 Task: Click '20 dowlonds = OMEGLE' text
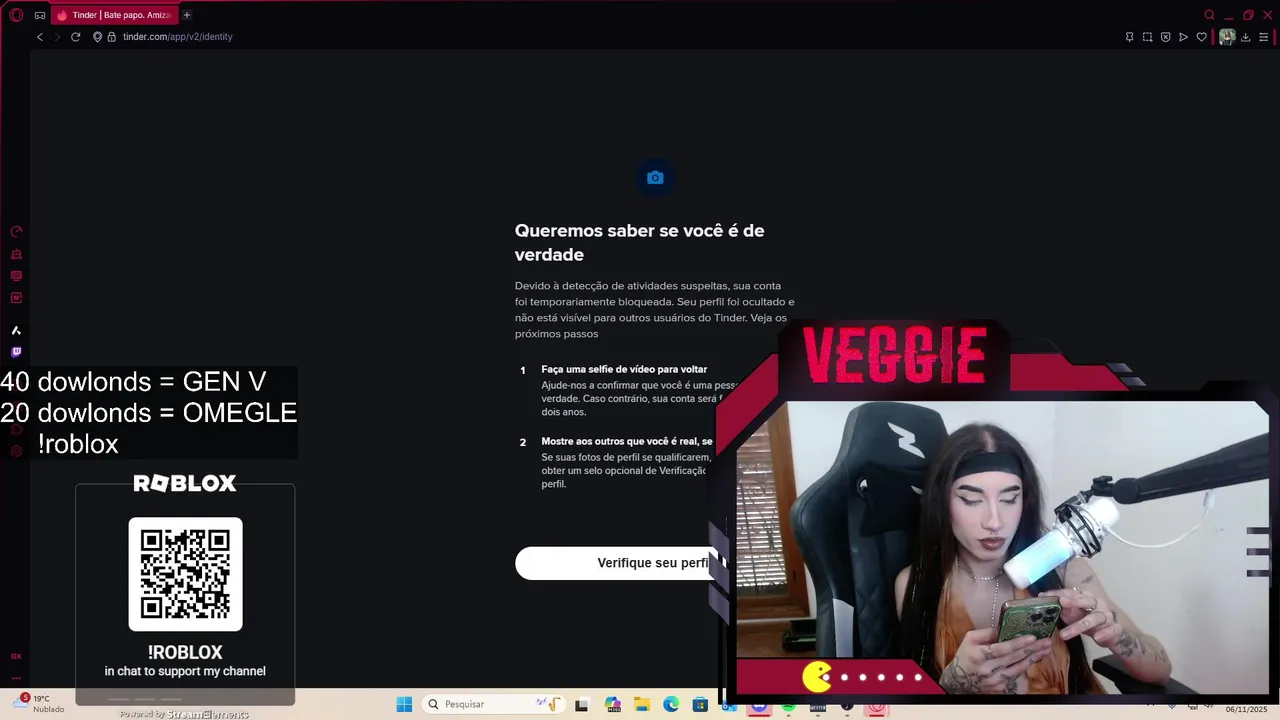[148, 412]
